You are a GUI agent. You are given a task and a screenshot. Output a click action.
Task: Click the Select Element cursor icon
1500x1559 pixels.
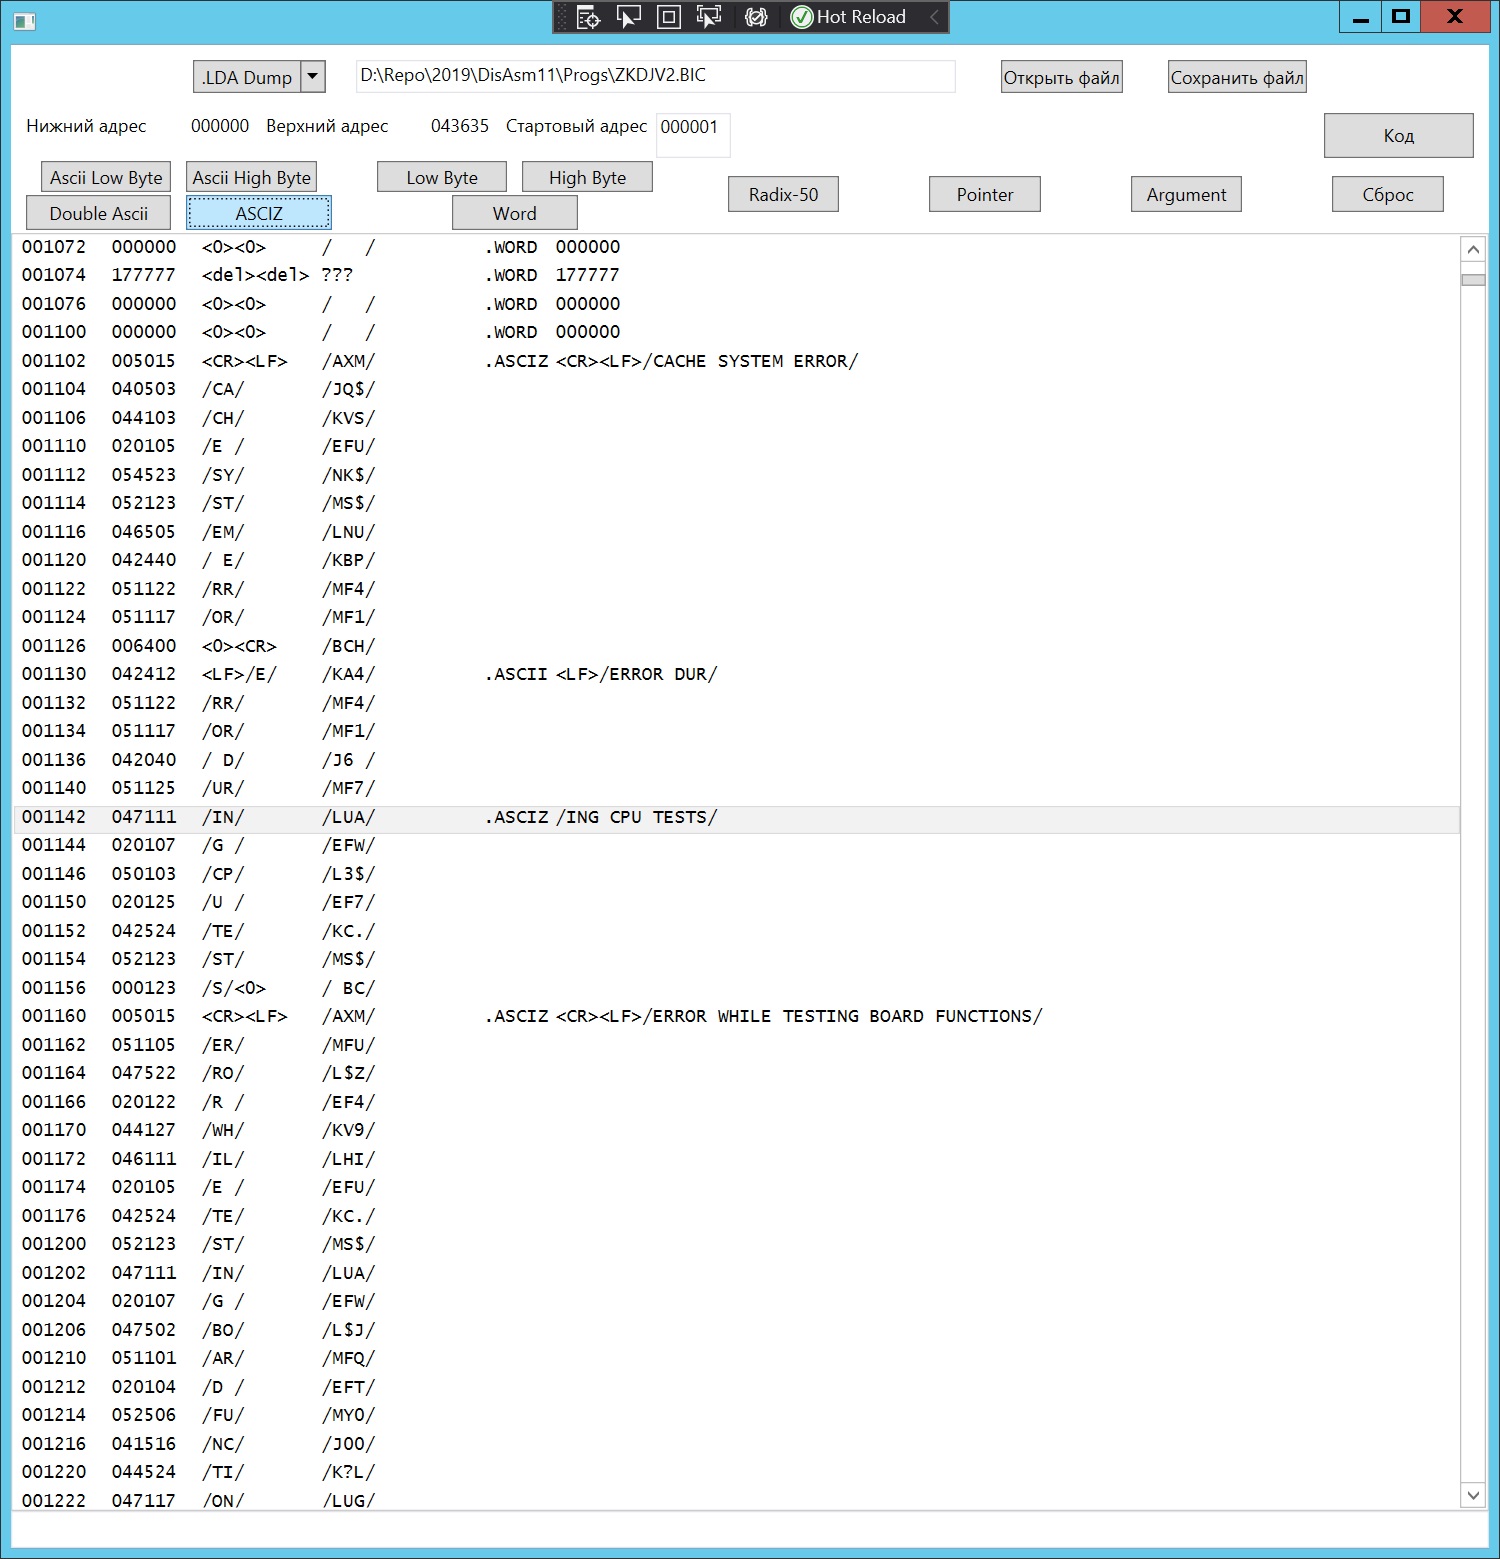coord(628,17)
